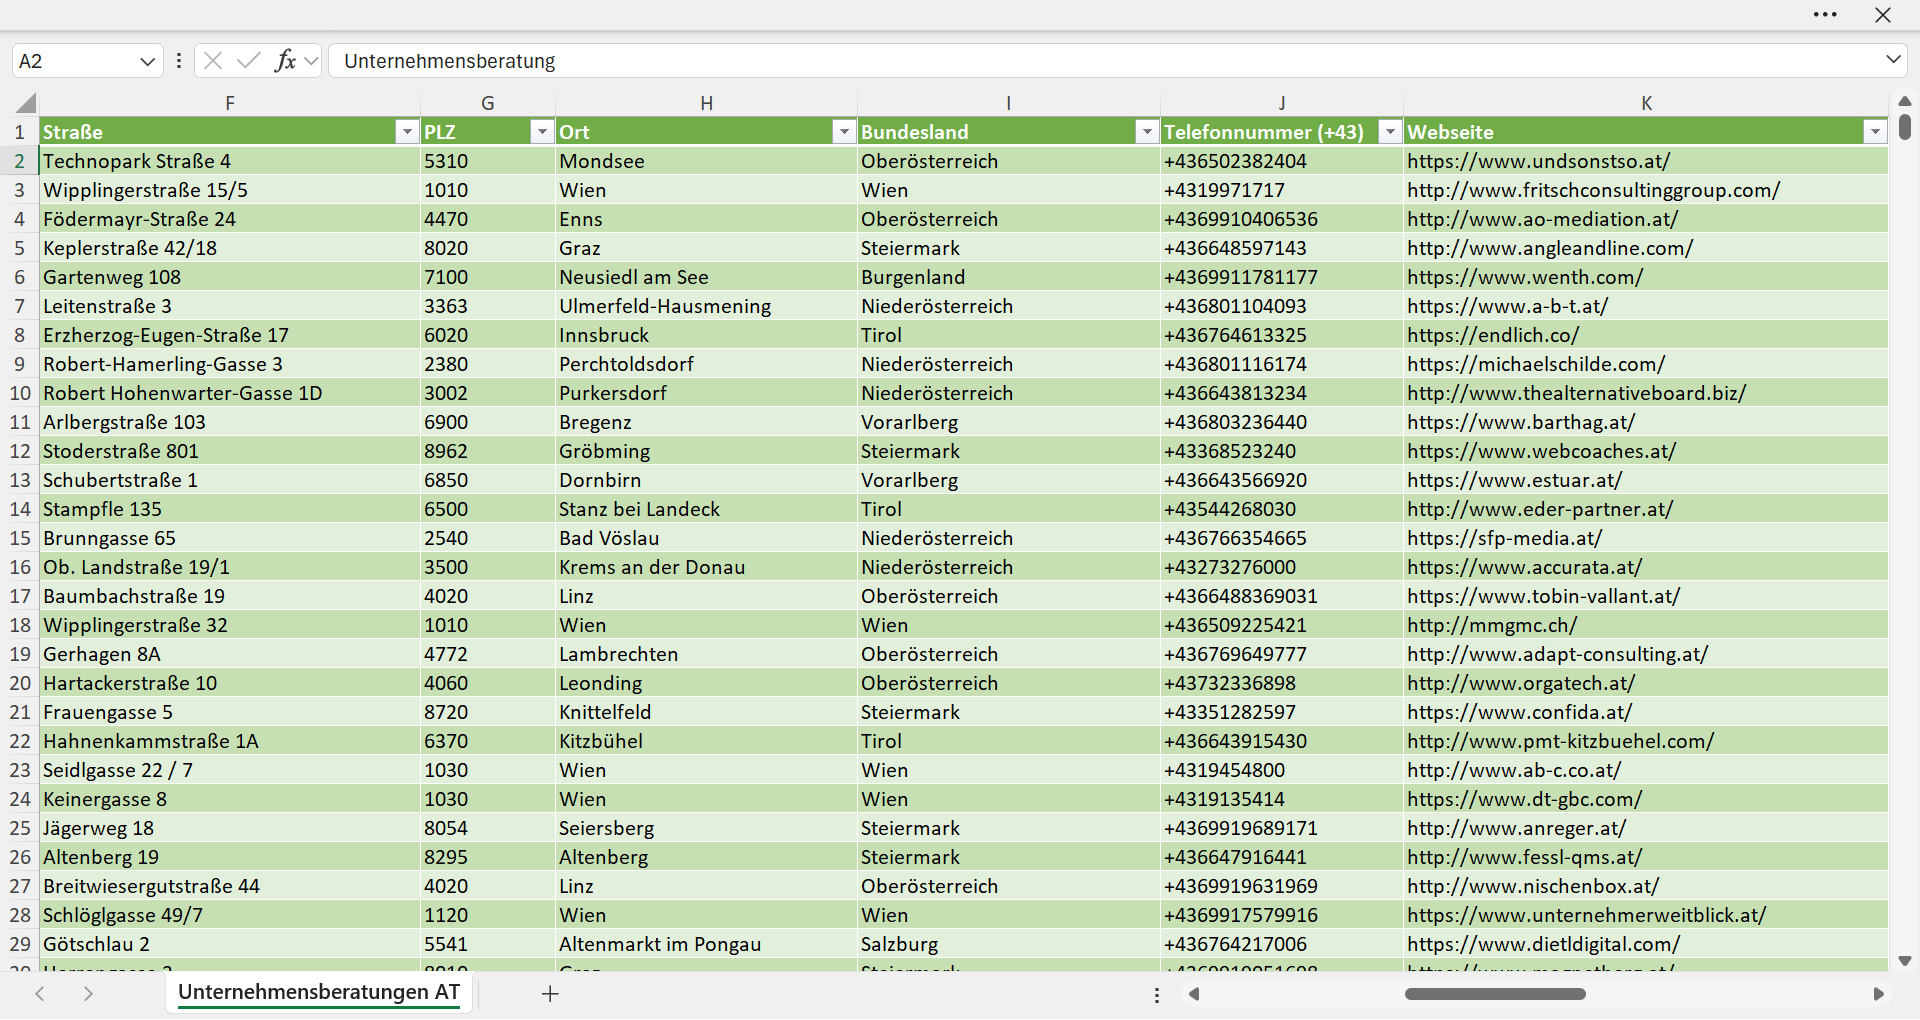Click the Bundesland cell Salzburg
Screen dimensions: 1920x1020
click(1008, 944)
